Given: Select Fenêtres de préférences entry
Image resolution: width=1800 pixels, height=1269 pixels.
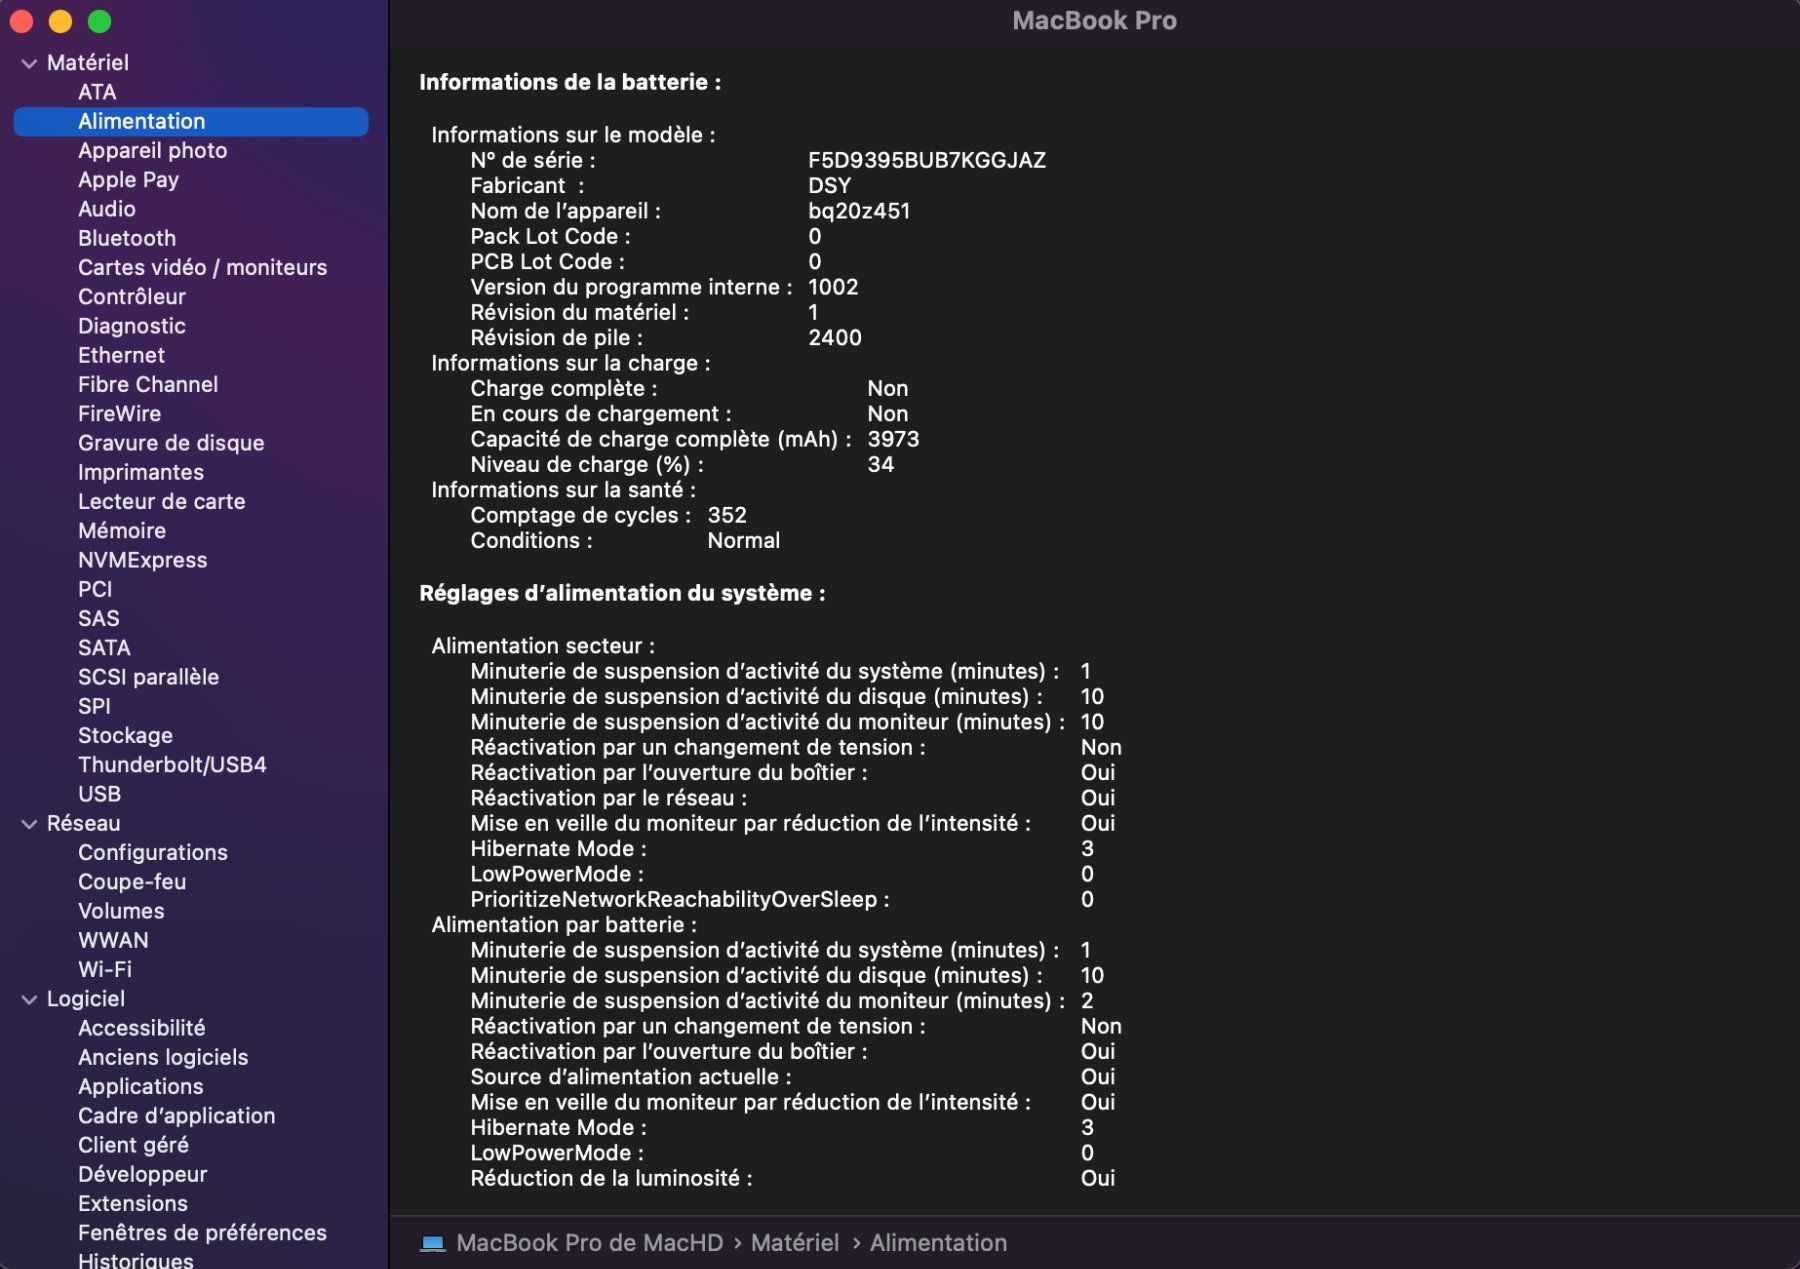Looking at the screenshot, I should coord(202,1233).
